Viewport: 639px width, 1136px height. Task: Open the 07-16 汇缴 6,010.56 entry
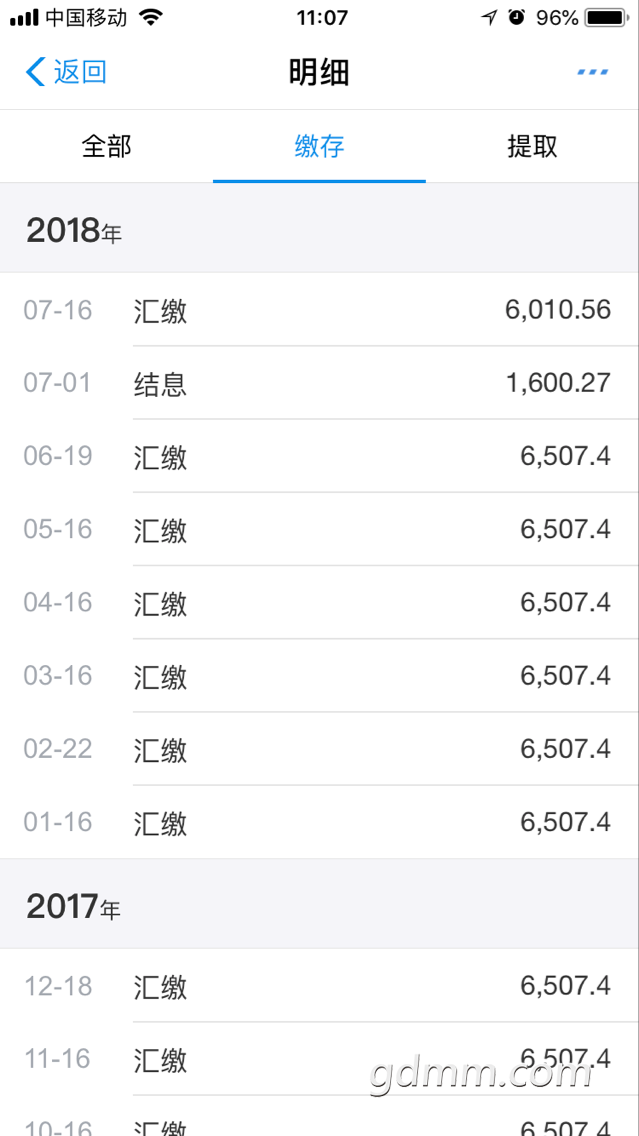tap(320, 309)
